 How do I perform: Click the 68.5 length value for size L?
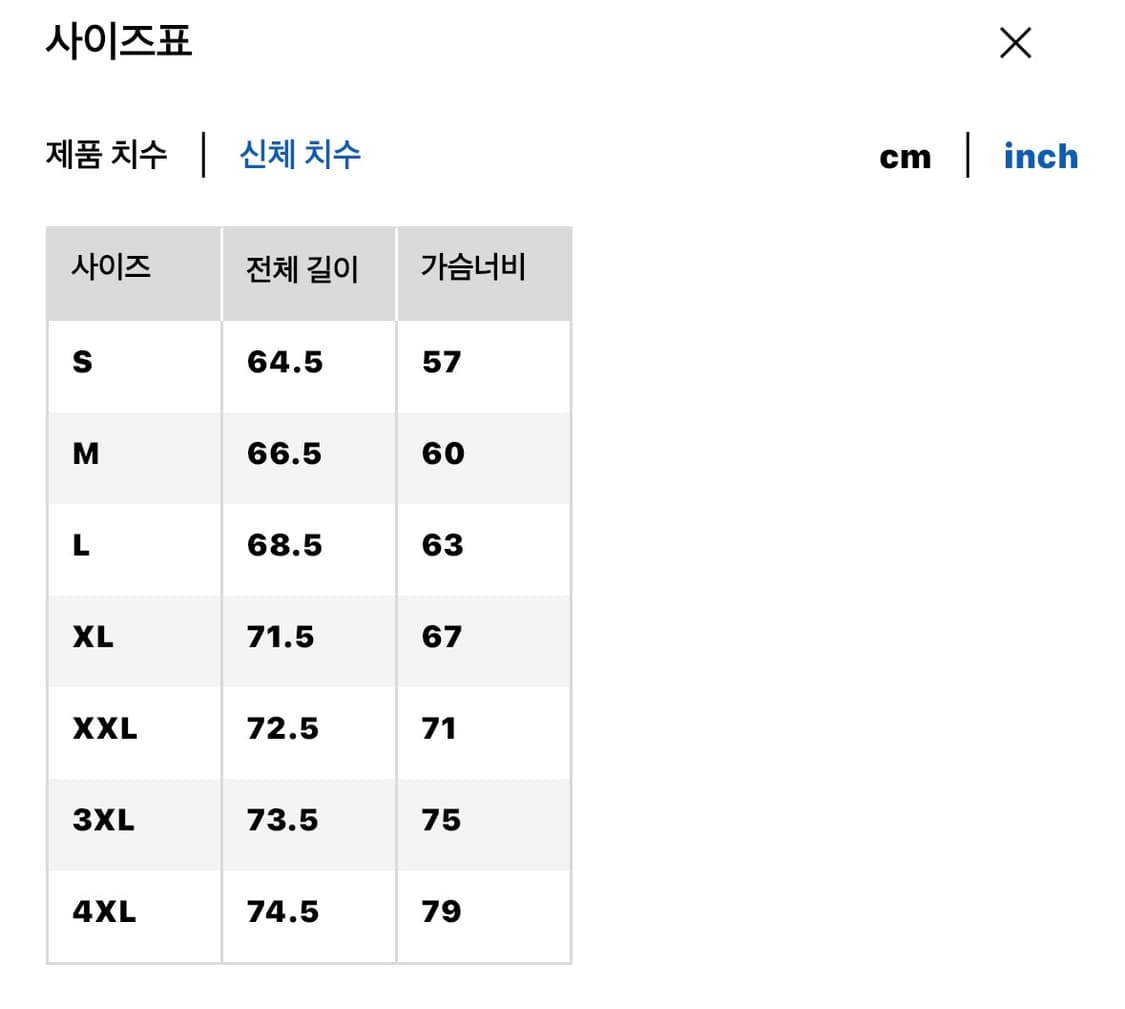[284, 546]
